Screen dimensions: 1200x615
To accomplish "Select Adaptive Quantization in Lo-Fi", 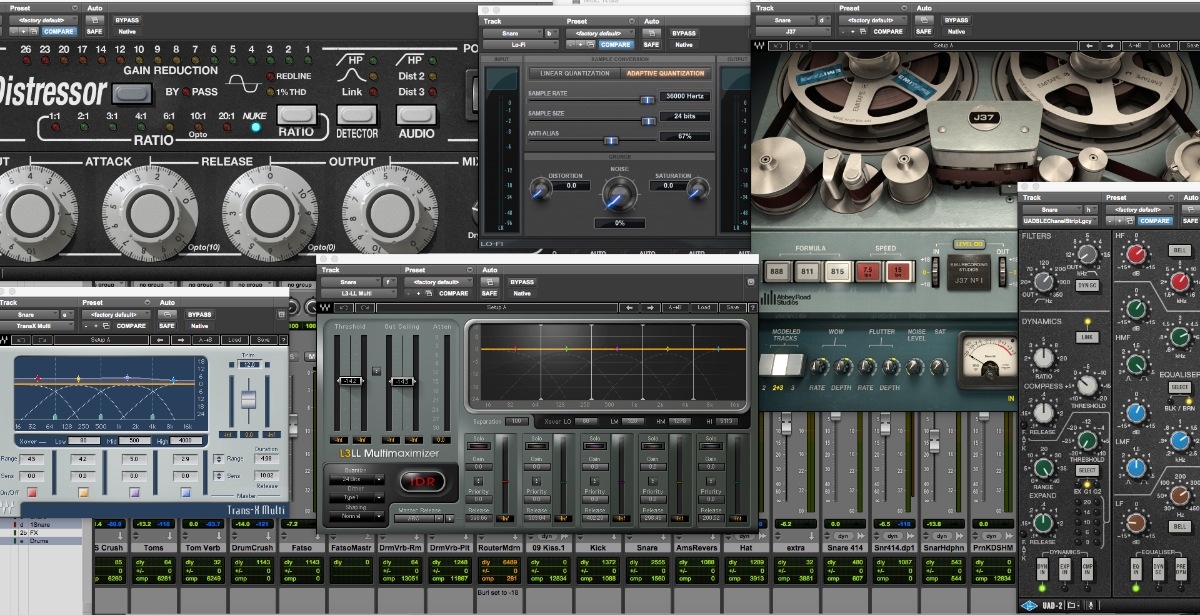I will pyautogui.click(x=665, y=74).
